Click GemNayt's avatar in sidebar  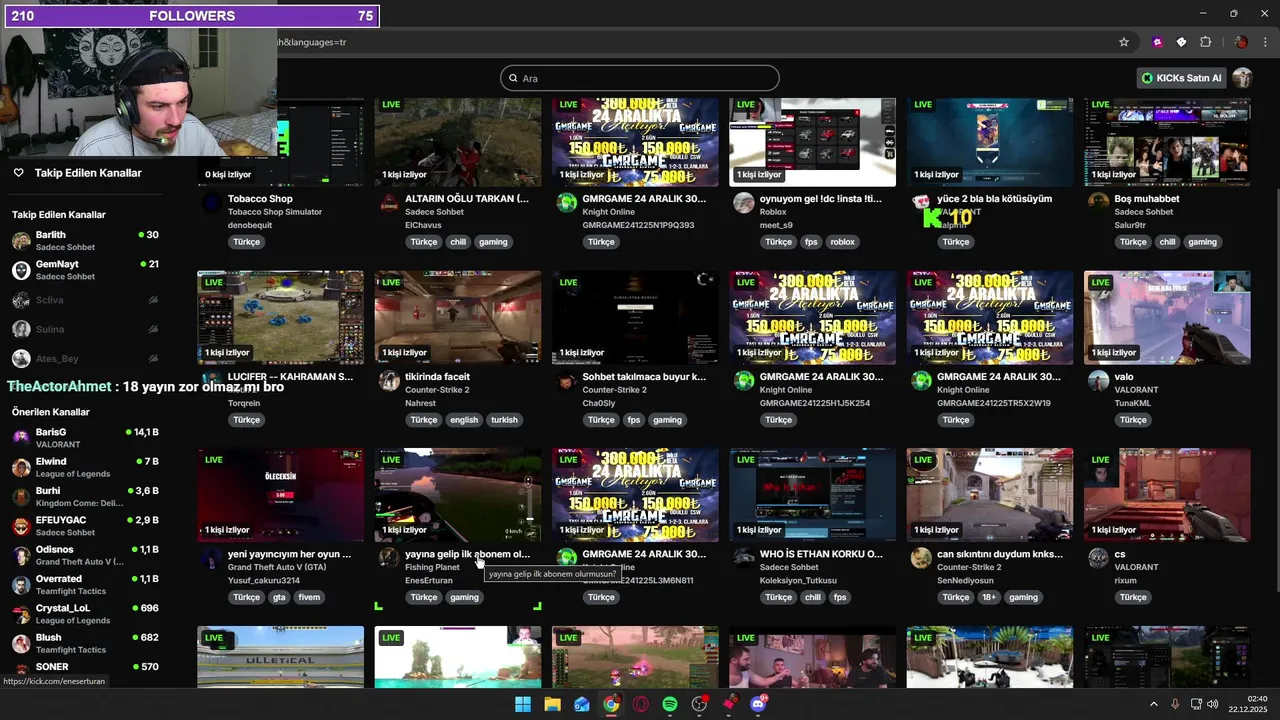(x=21, y=270)
